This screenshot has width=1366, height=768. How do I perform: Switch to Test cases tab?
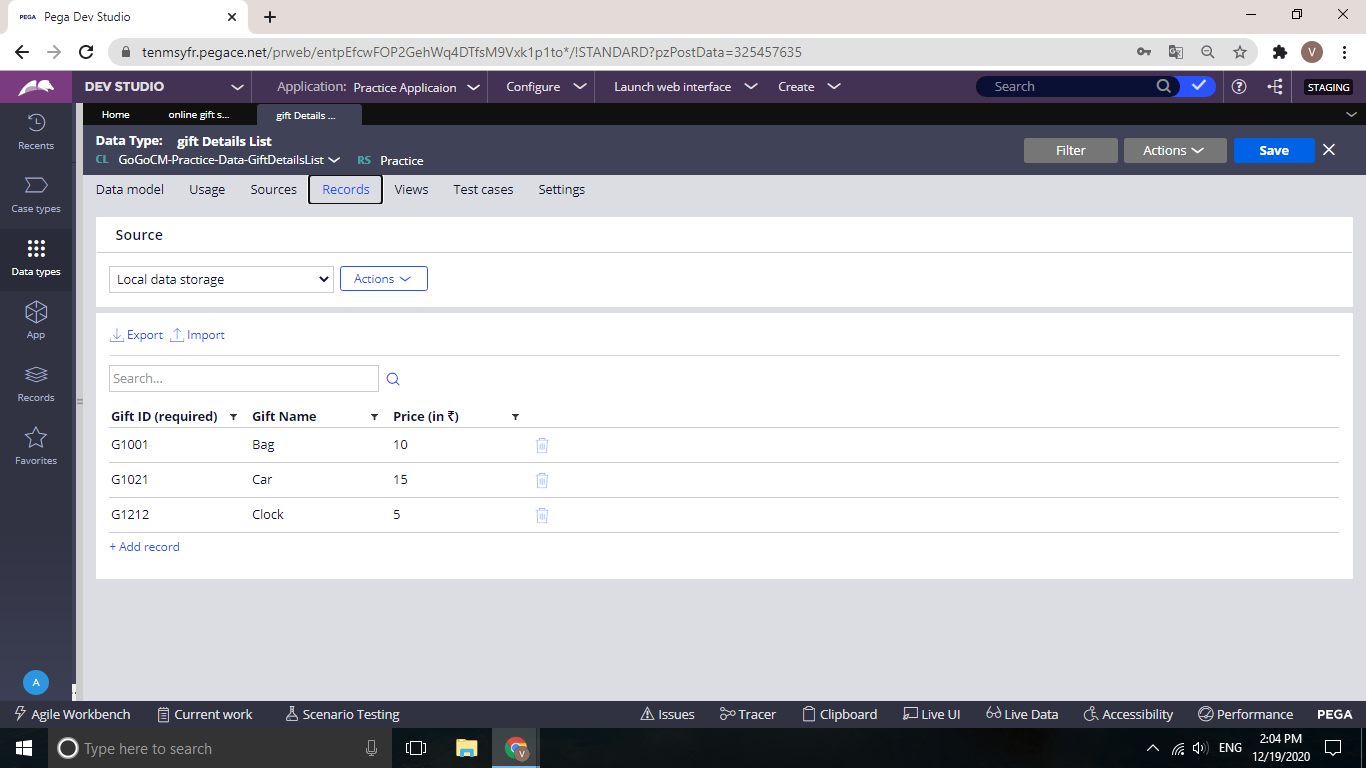tap(483, 189)
